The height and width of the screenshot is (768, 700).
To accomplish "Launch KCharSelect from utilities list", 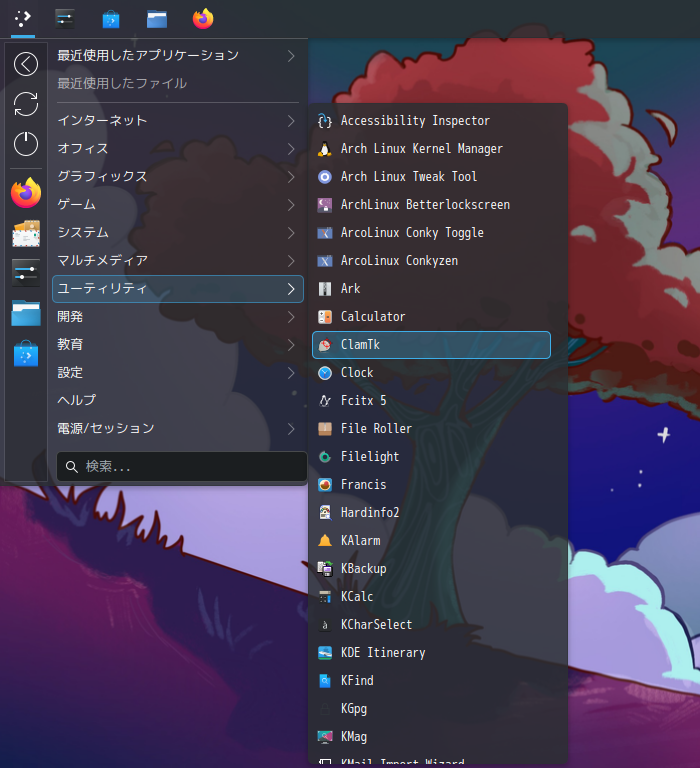I will click(432, 624).
